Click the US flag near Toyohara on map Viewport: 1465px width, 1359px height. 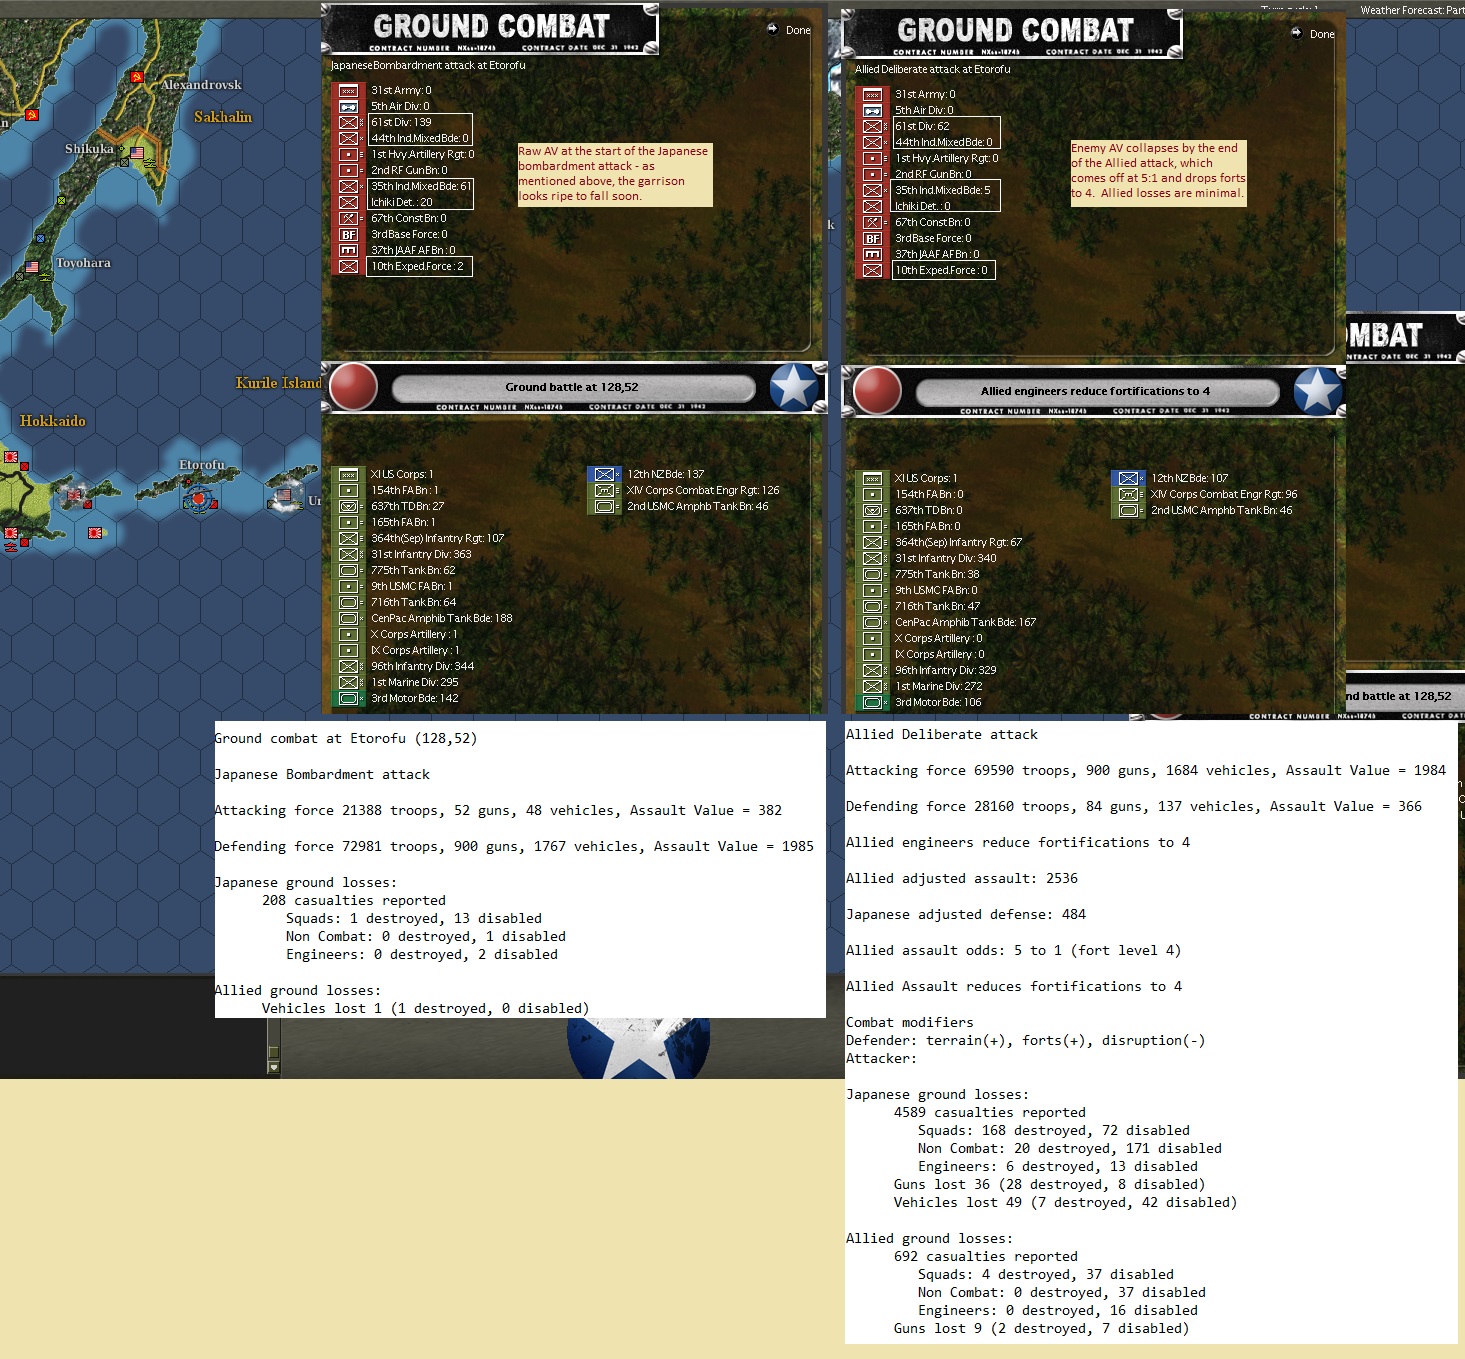31,268
